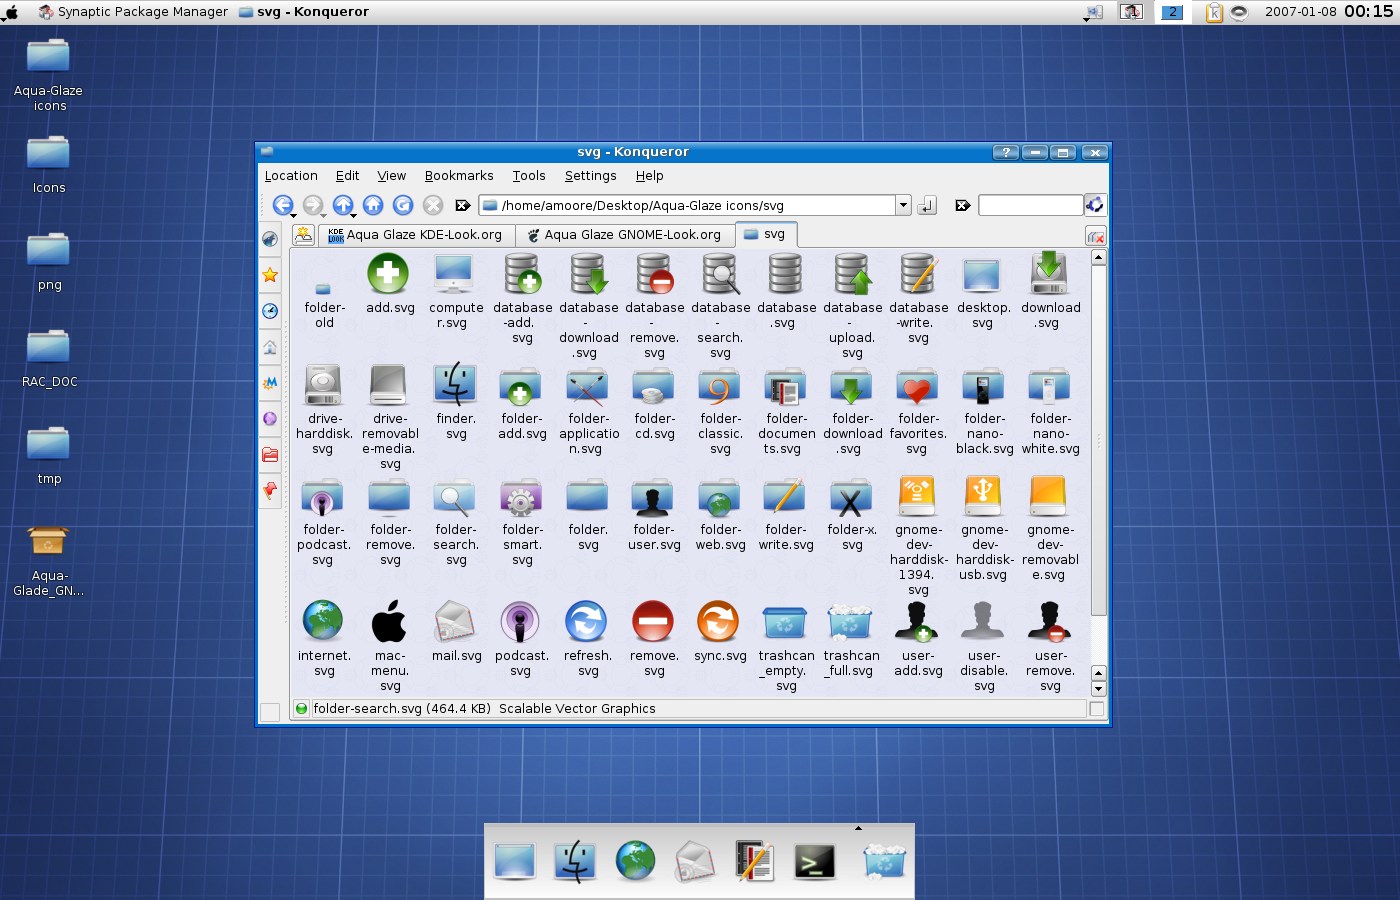Open the location bar history dropdown
Screen dimensions: 1400x900
(x=903, y=205)
